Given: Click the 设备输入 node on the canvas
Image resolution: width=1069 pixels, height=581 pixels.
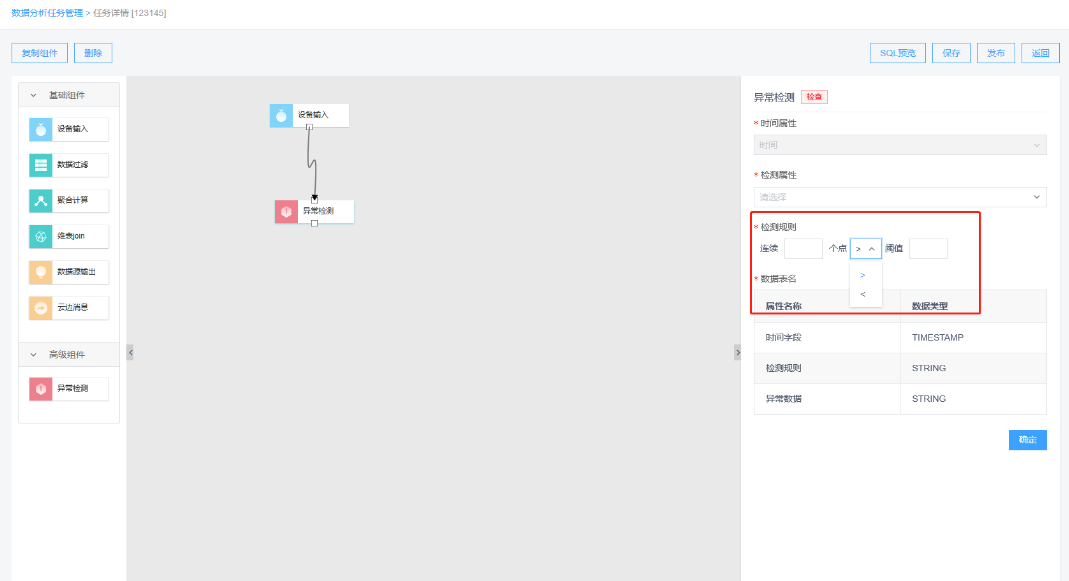Looking at the screenshot, I should pos(310,115).
